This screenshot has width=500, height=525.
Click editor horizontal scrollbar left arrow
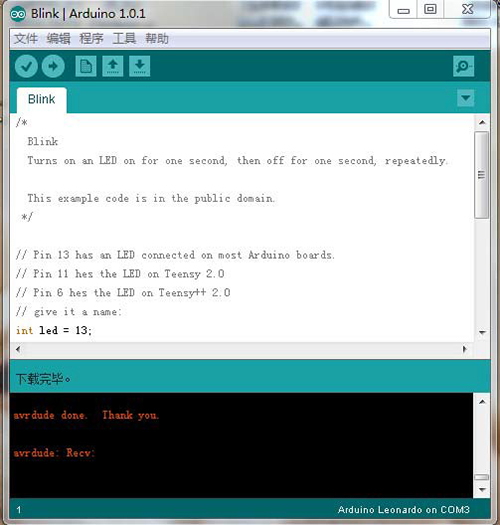(x=18, y=349)
